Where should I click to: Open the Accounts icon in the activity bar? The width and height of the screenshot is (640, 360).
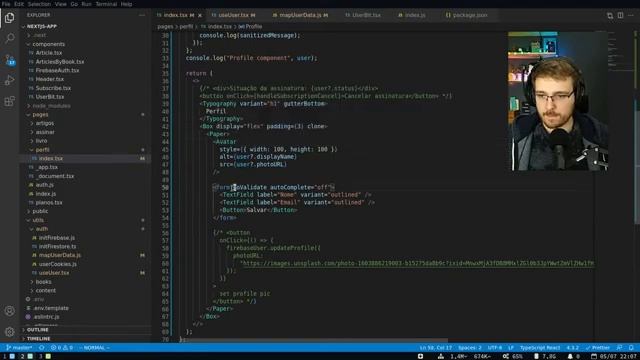(x=9, y=311)
